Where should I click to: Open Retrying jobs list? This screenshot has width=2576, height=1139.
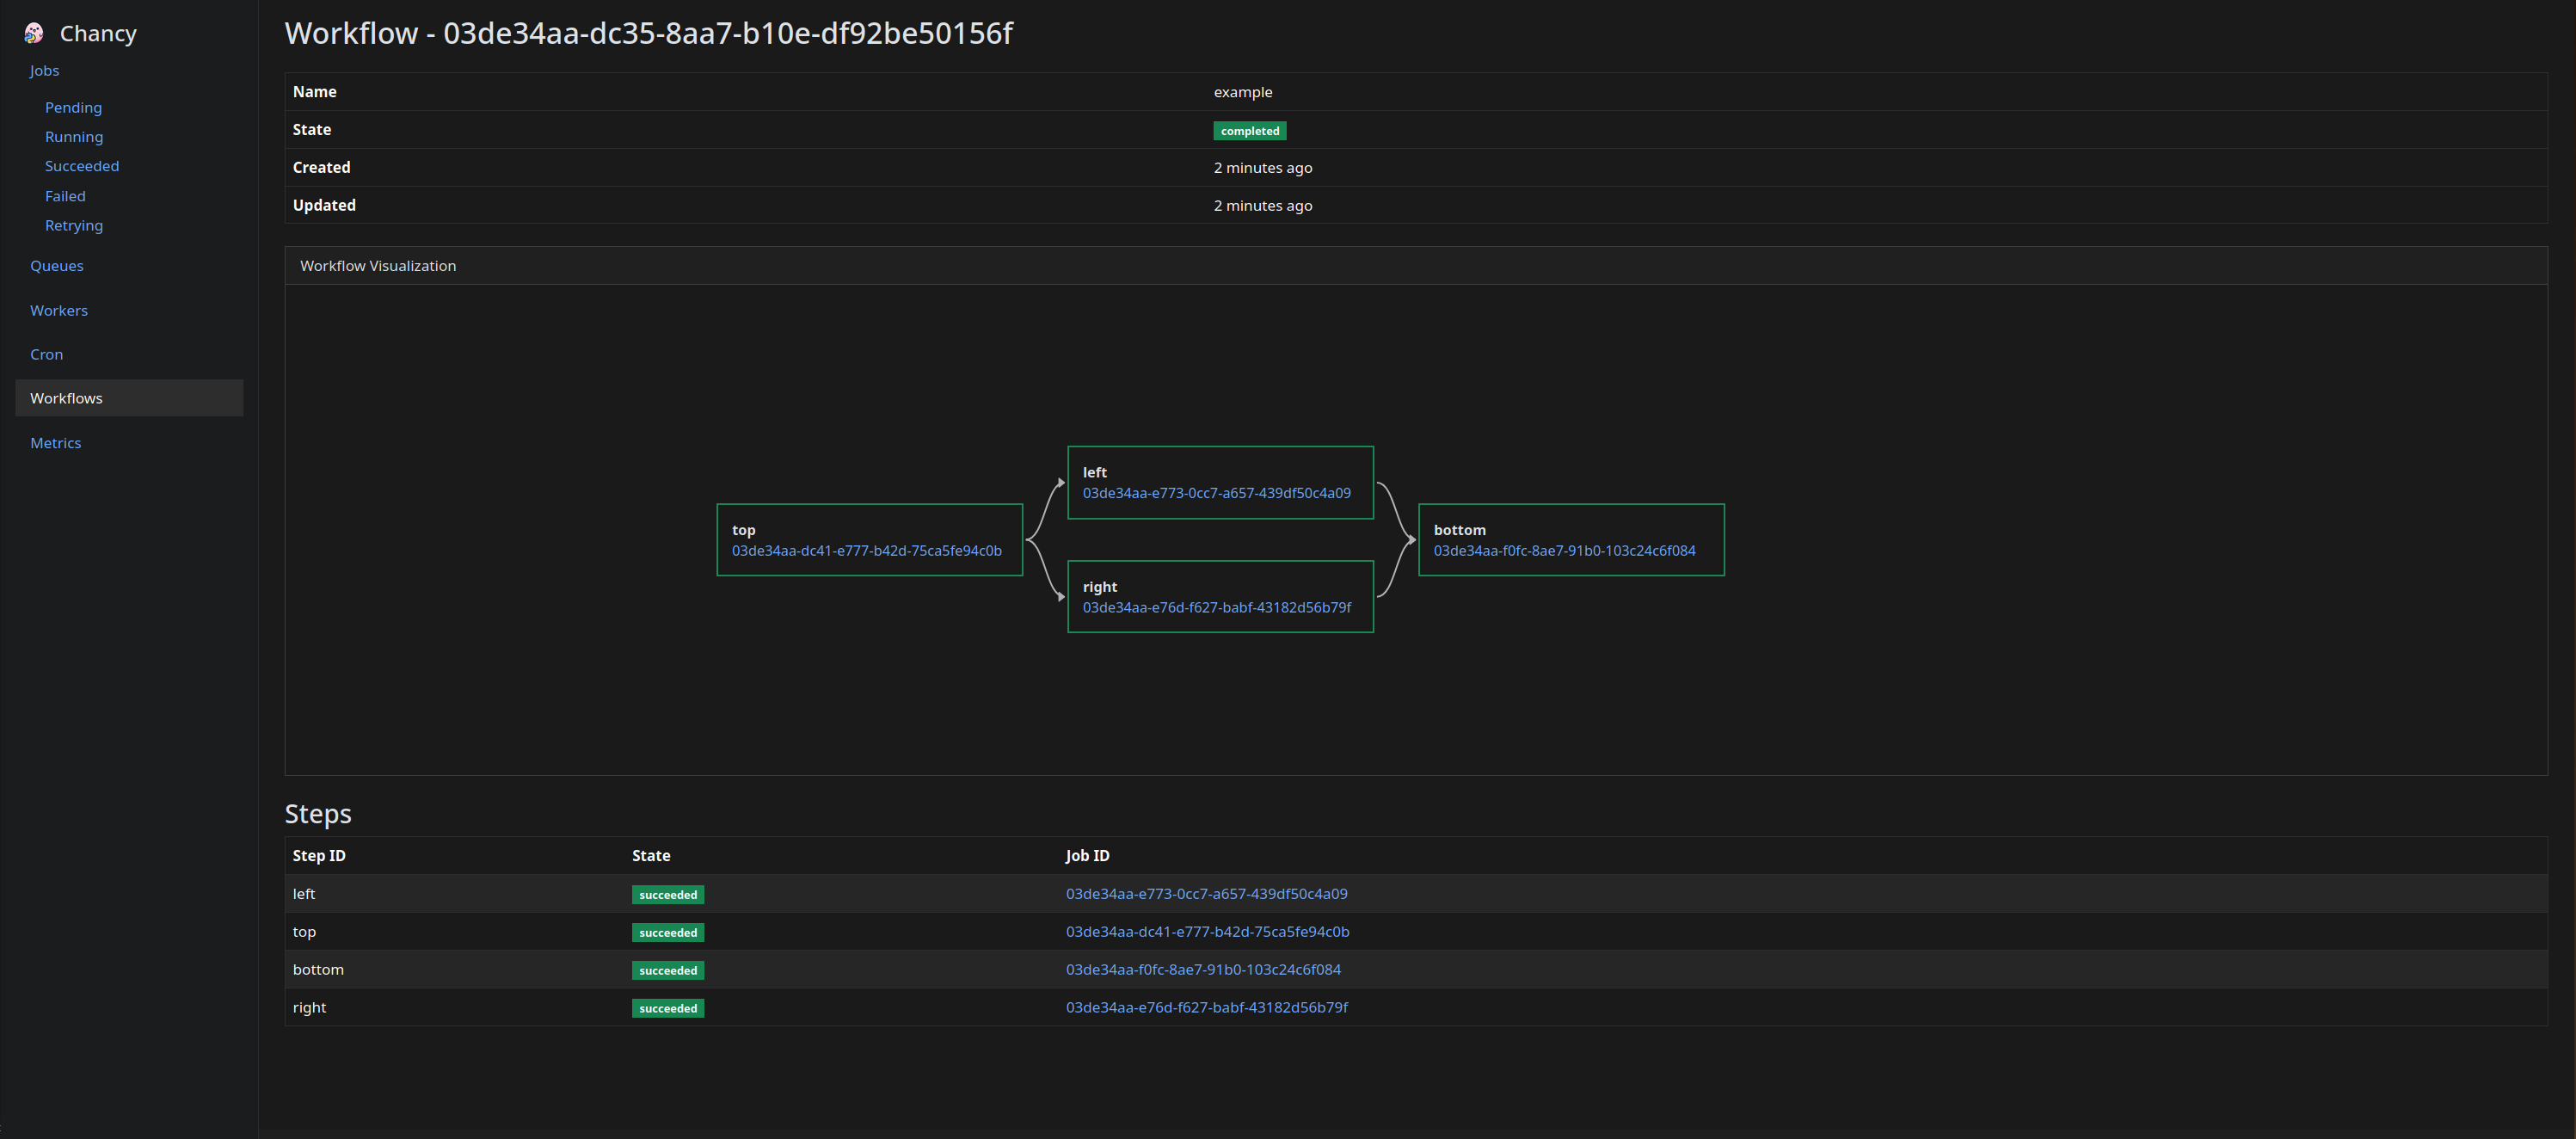coord(74,226)
